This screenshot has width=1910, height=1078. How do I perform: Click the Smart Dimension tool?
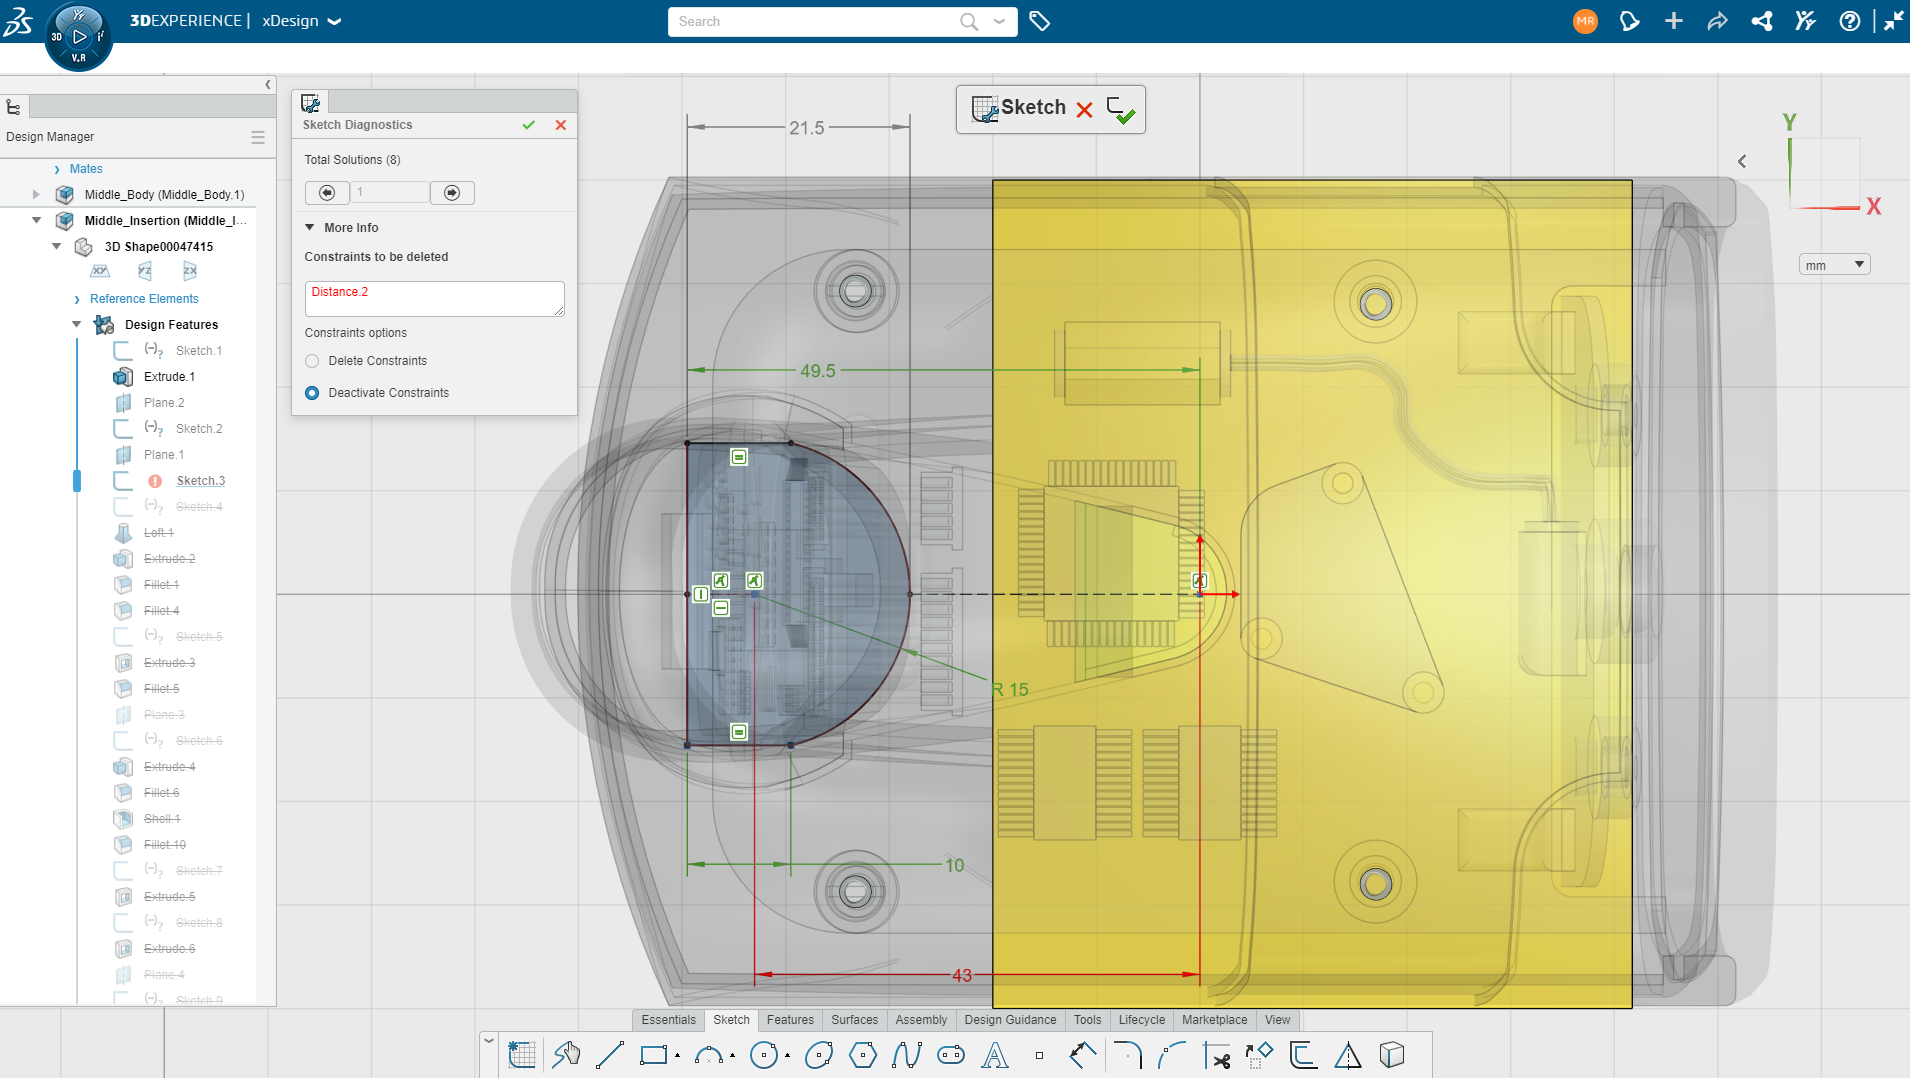point(1082,1055)
